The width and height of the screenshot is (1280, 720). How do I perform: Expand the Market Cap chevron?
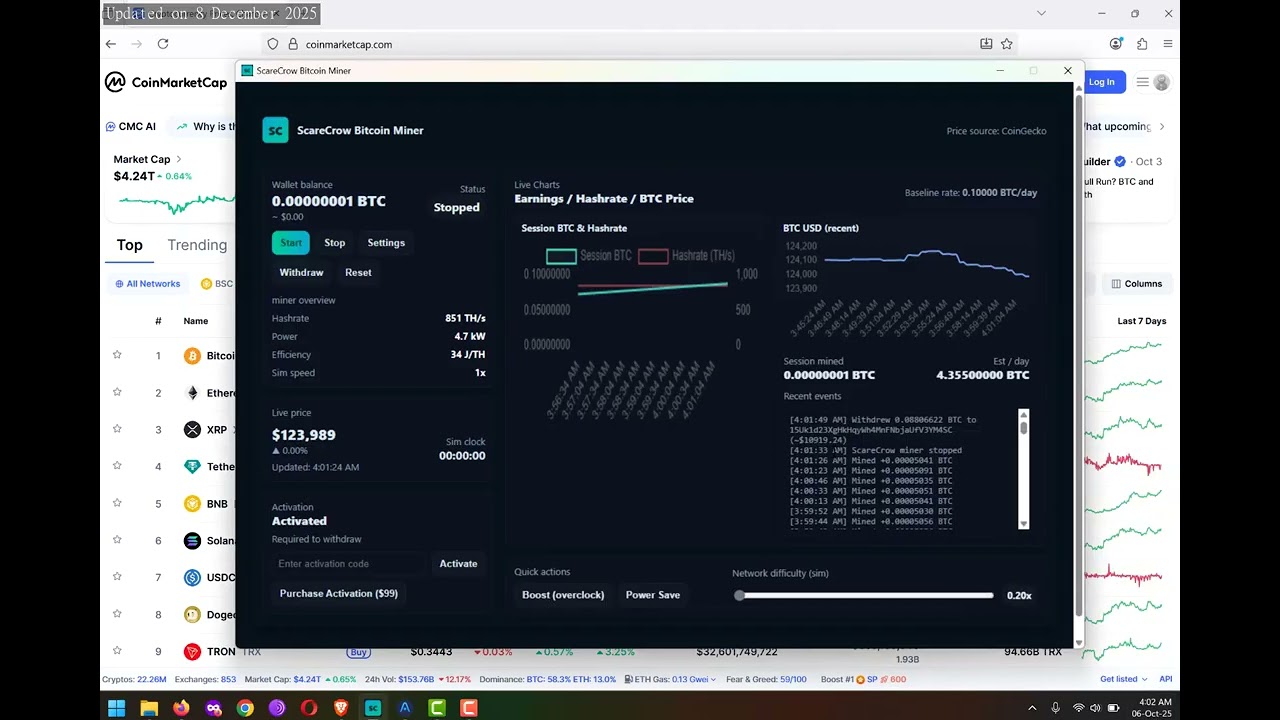179,159
